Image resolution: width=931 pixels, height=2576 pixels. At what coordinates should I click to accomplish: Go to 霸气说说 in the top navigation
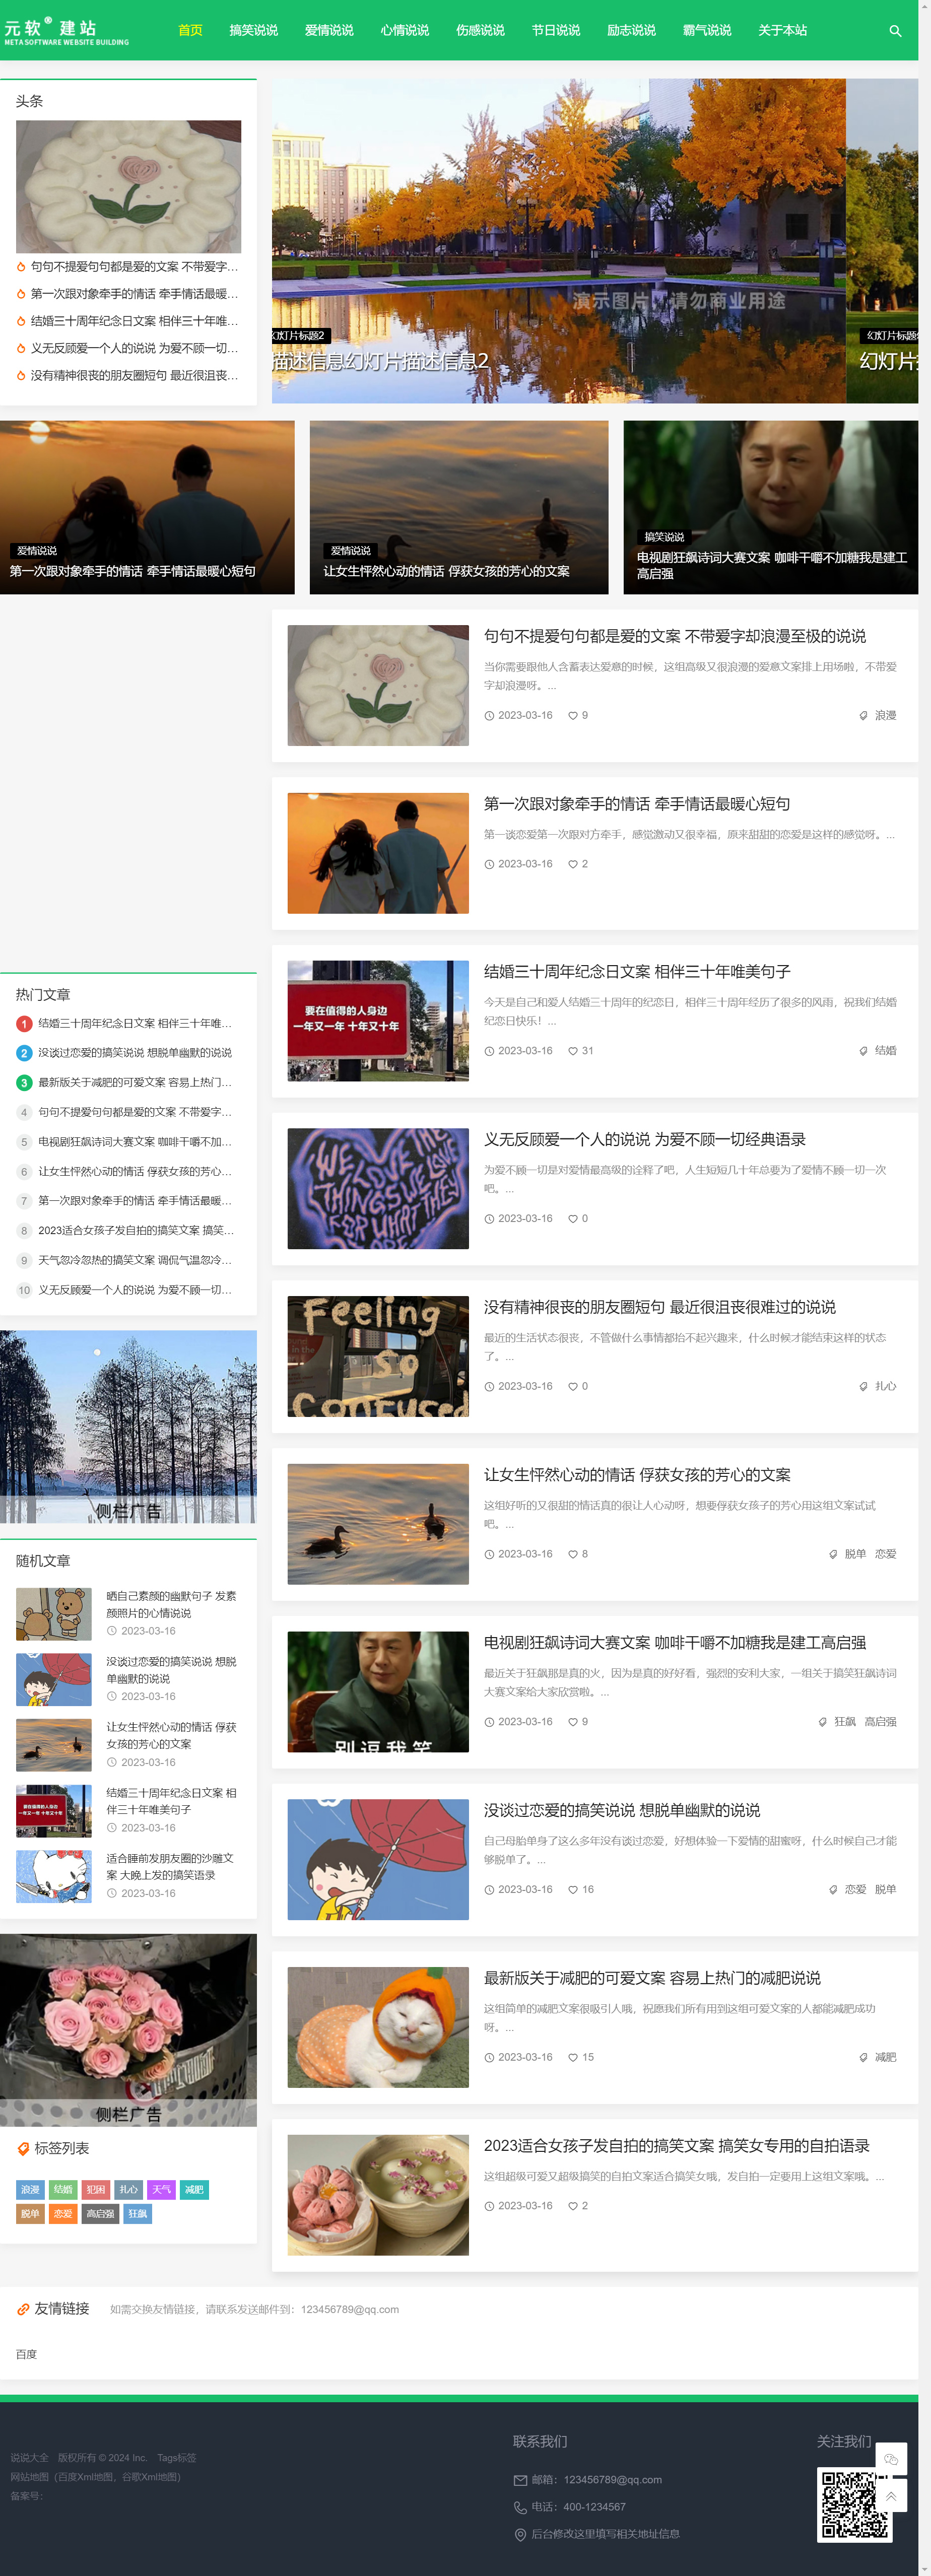point(707,30)
